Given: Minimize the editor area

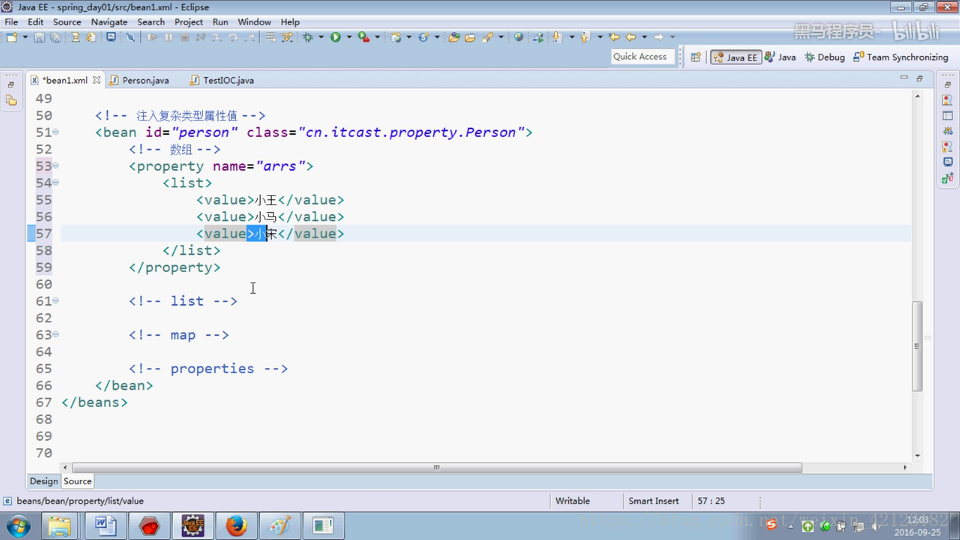Looking at the screenshot, I should click(904, 78).
